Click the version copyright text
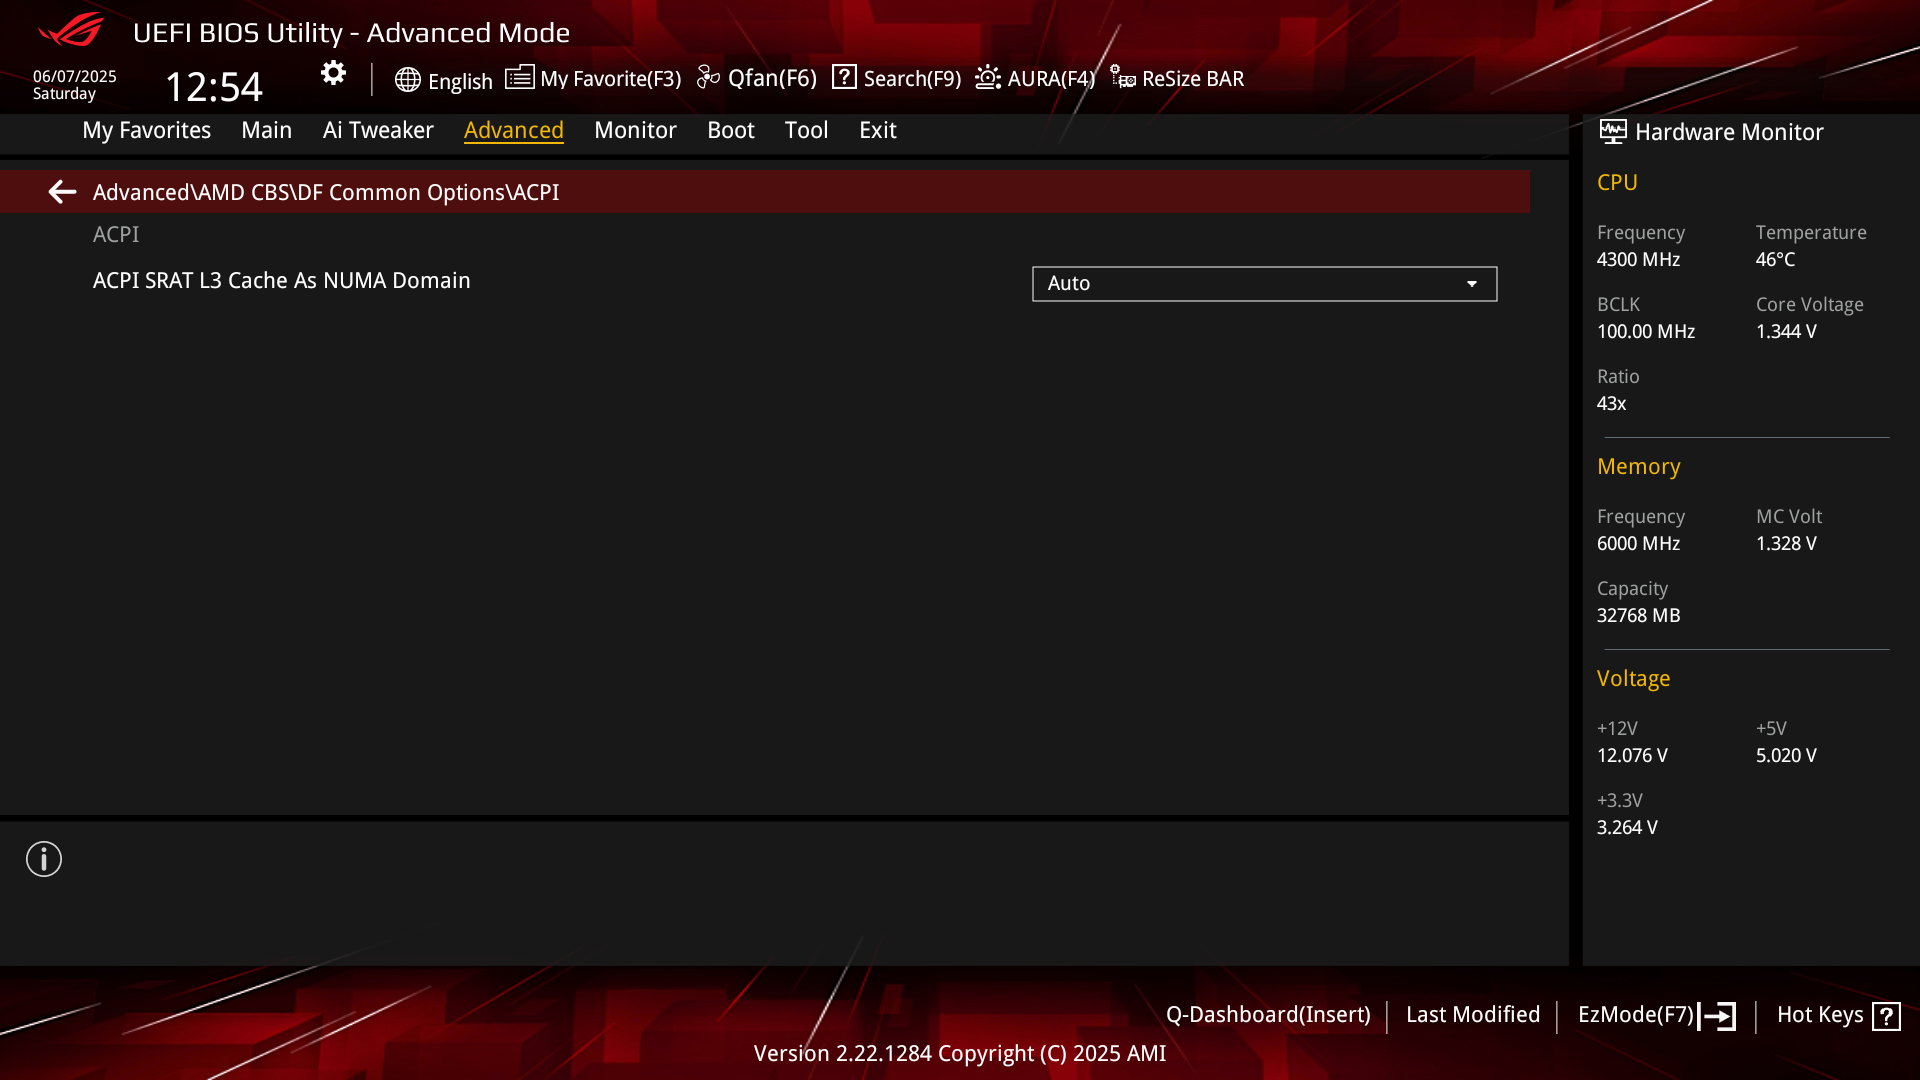The image size is (1920, 1080). (x=960, y=1053)
